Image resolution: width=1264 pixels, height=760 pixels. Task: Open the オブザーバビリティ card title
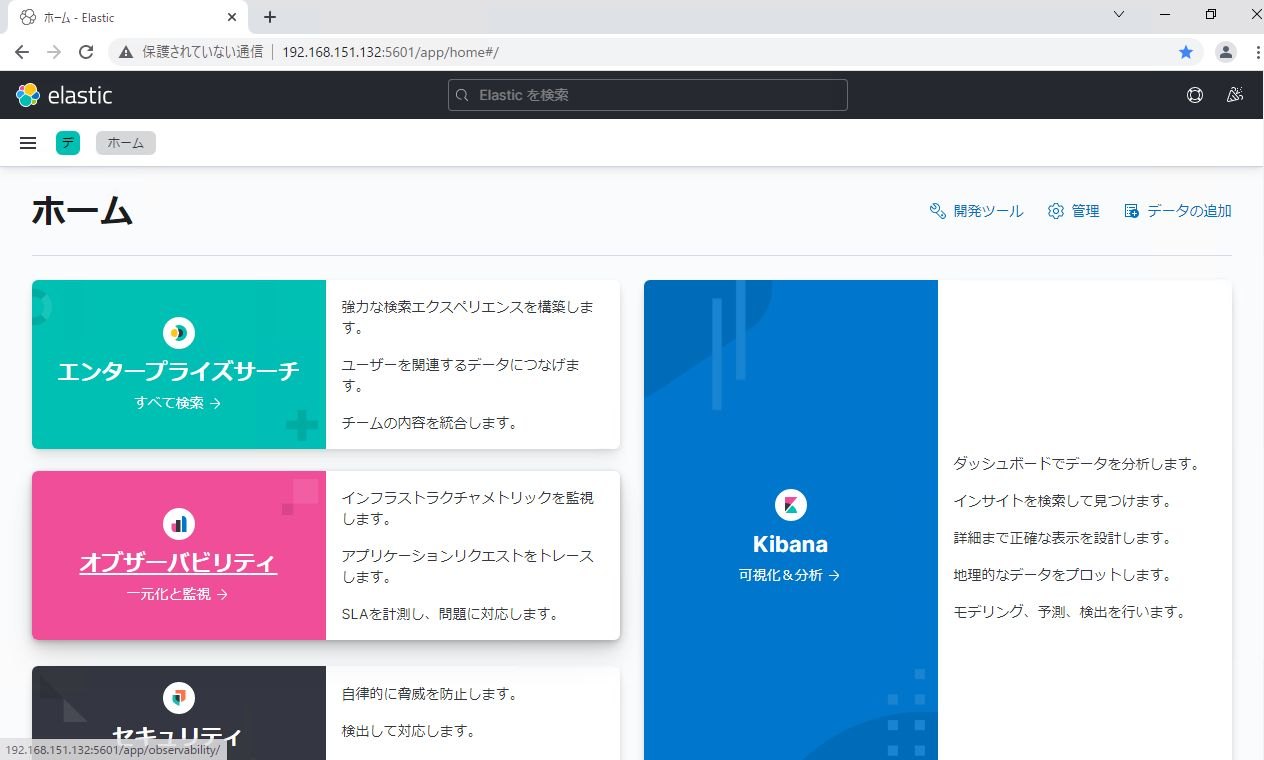click(x=178, y=562)
